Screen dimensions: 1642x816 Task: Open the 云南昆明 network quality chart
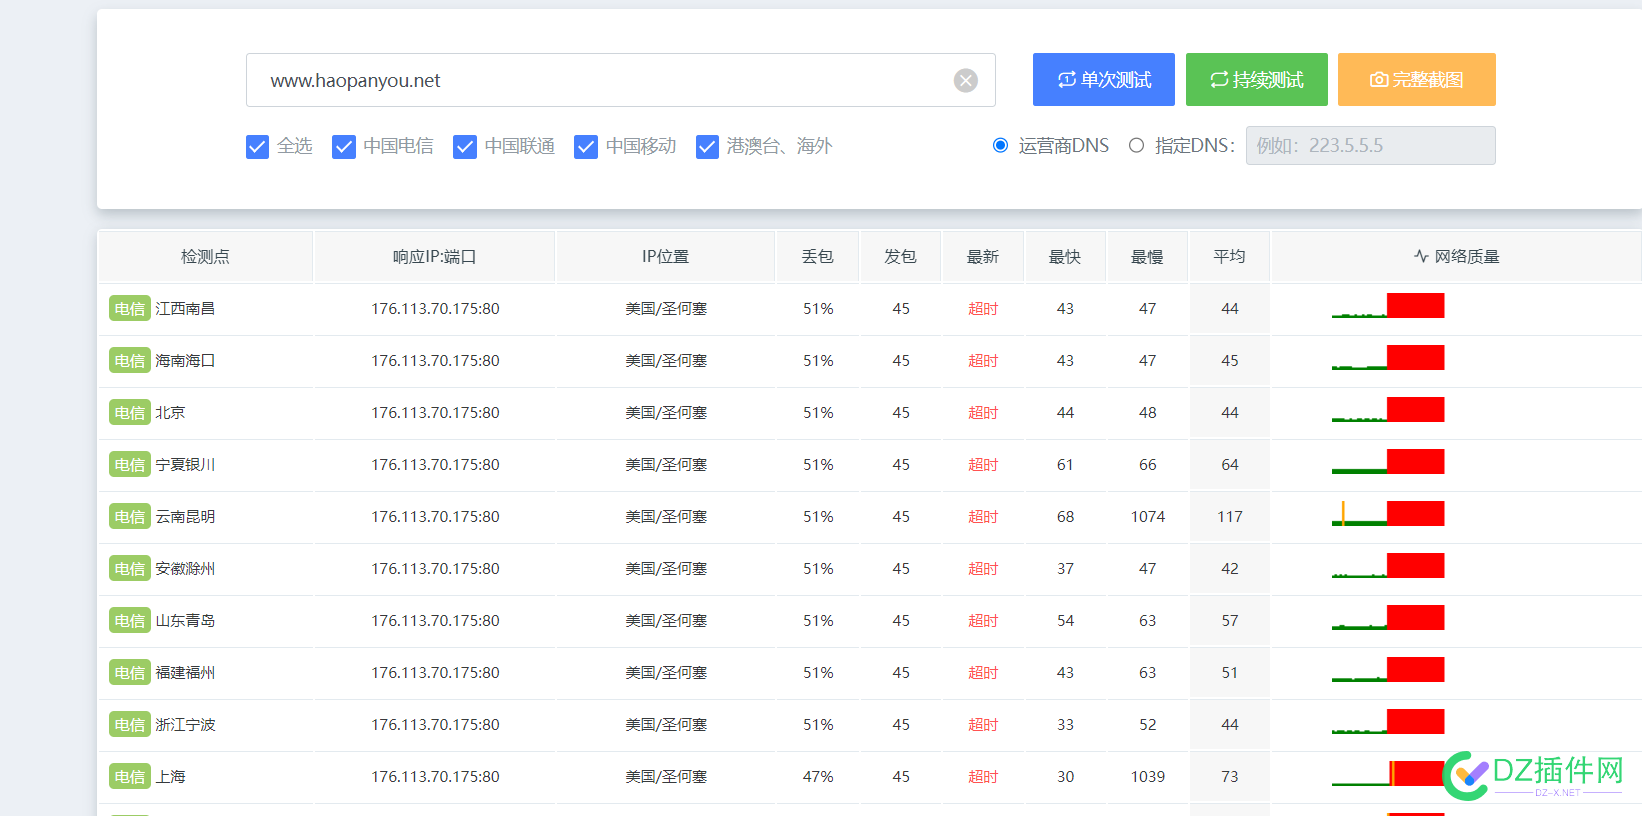tap(1388, 514)
